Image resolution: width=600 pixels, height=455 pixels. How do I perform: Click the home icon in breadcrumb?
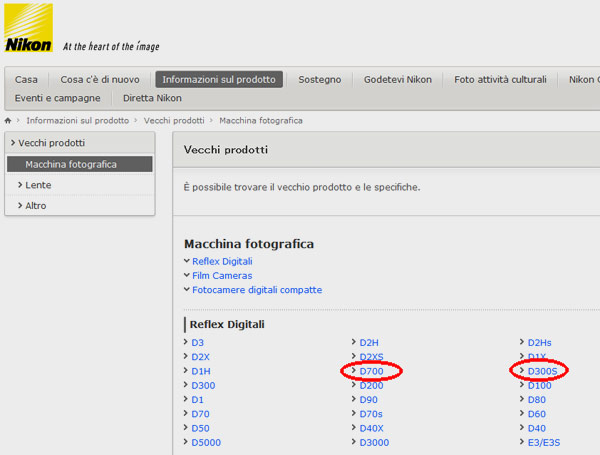pyautogui.click(x=9, y=121)
